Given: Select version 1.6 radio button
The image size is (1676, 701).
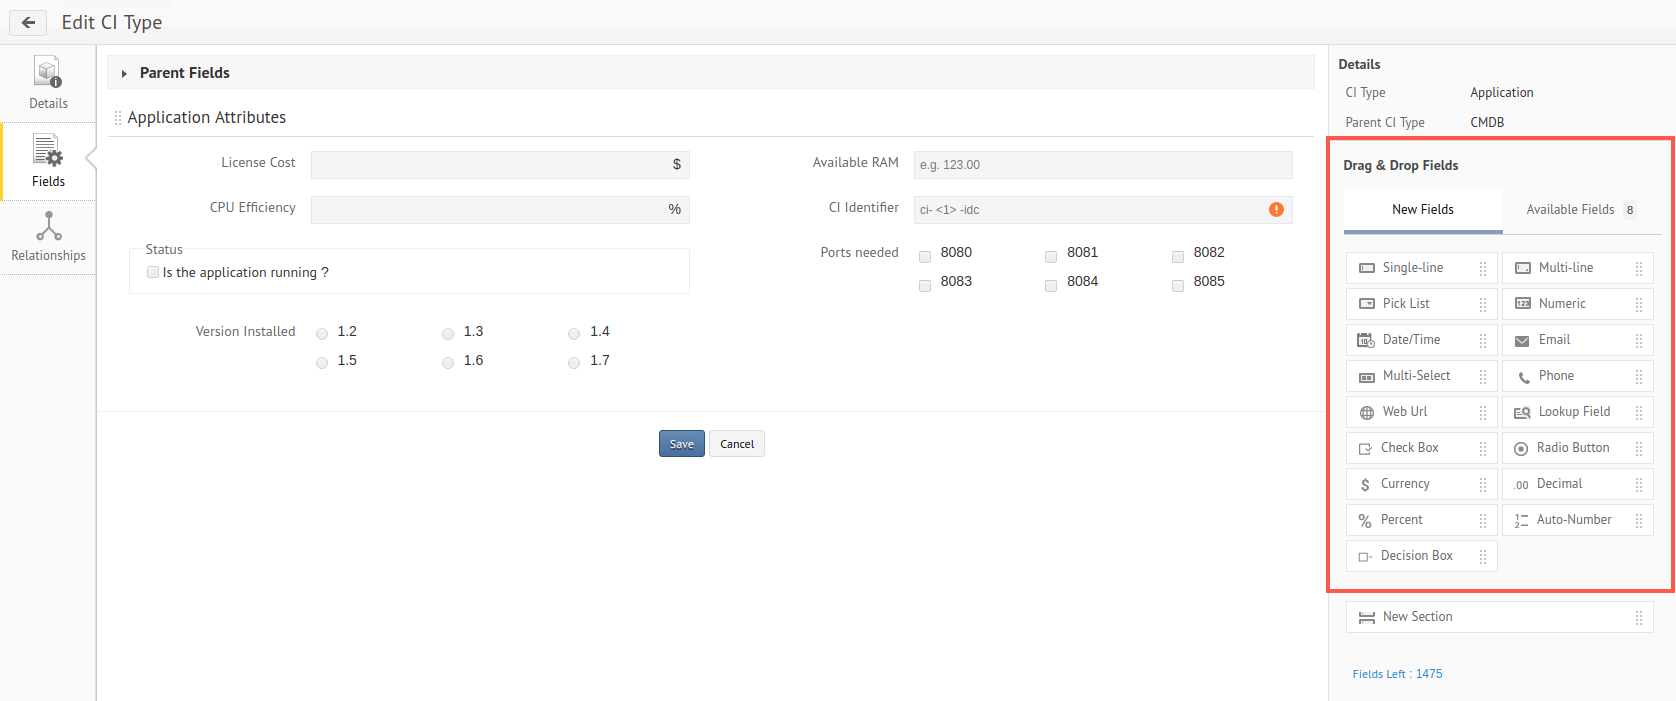Looking at the screenshot, I should (x=448, y=363).
